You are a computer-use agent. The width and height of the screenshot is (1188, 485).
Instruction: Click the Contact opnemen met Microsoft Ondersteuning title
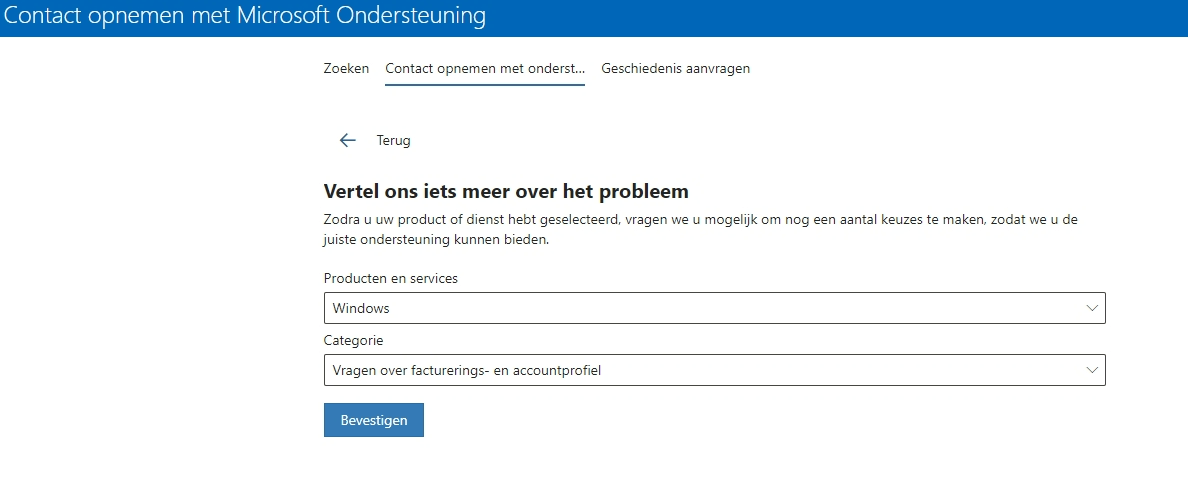[x=244, y=15]
